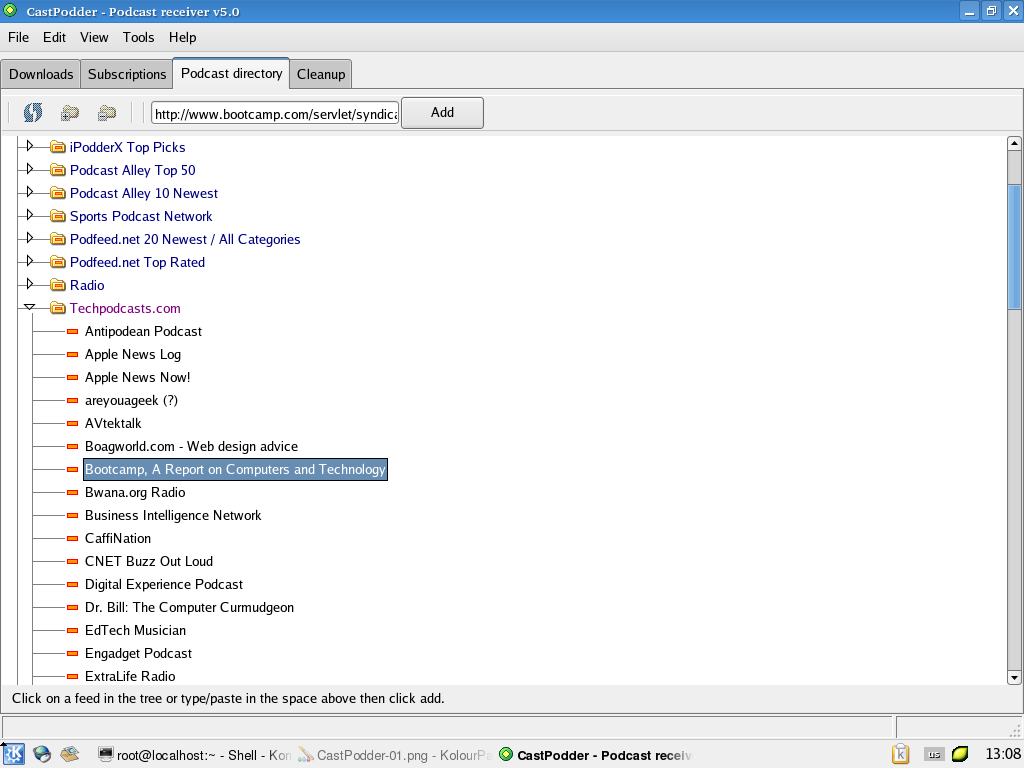Viewport: 1024px width, 768px height.
Task: Select Bootcamp, A Report on Computers and Technology
Action: [235, 470]
